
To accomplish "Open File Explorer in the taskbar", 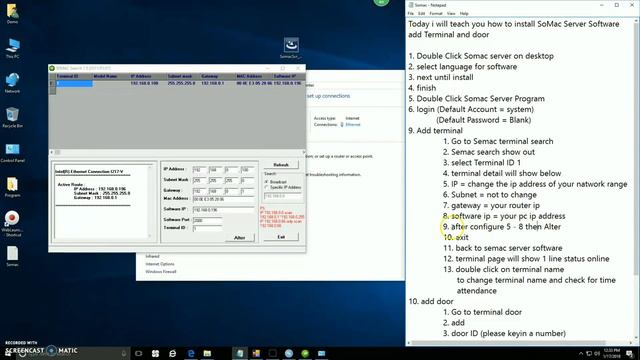I will point(207,353).
